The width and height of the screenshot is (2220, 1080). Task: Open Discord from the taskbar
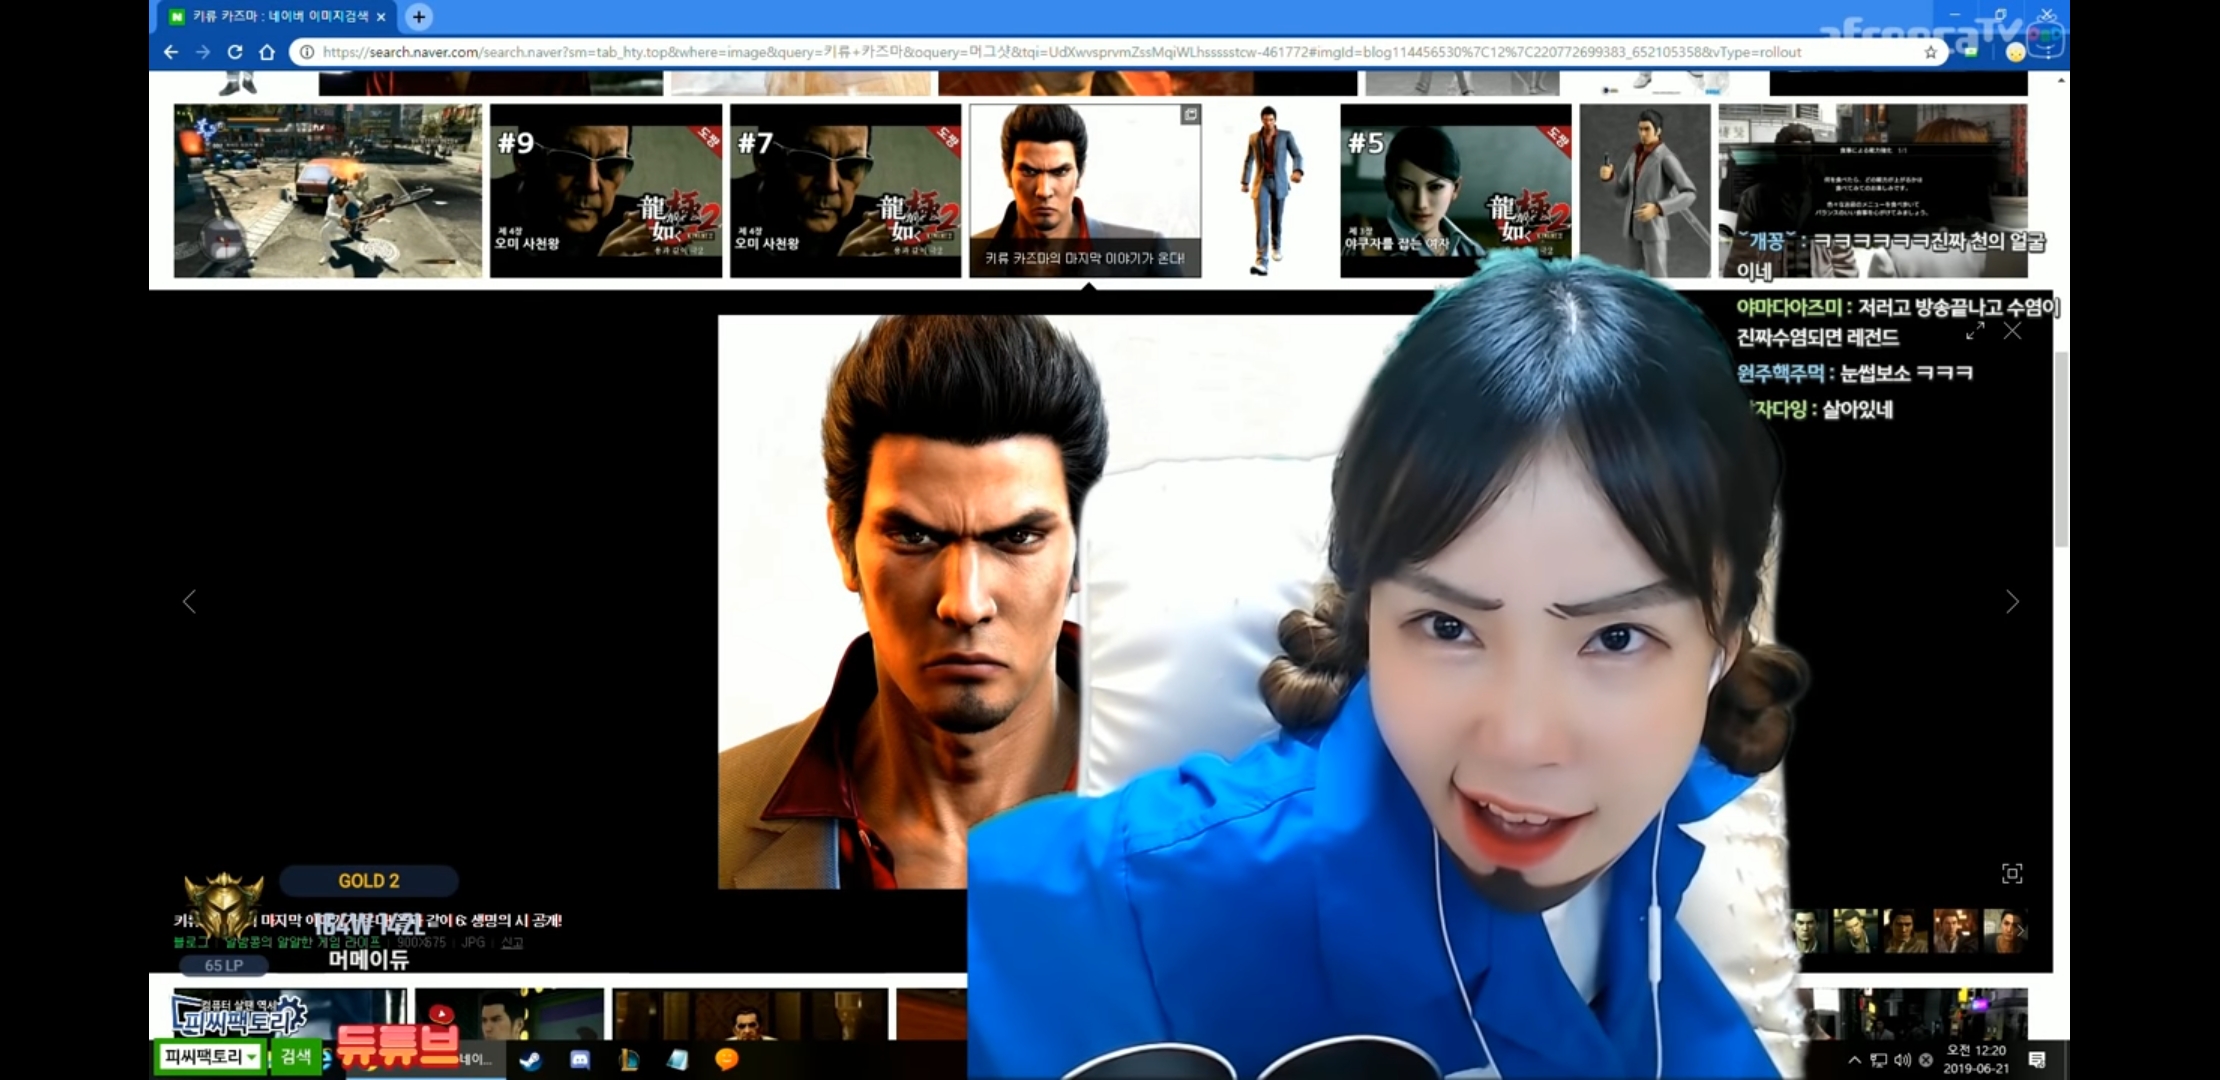(x=580, y=1060)
